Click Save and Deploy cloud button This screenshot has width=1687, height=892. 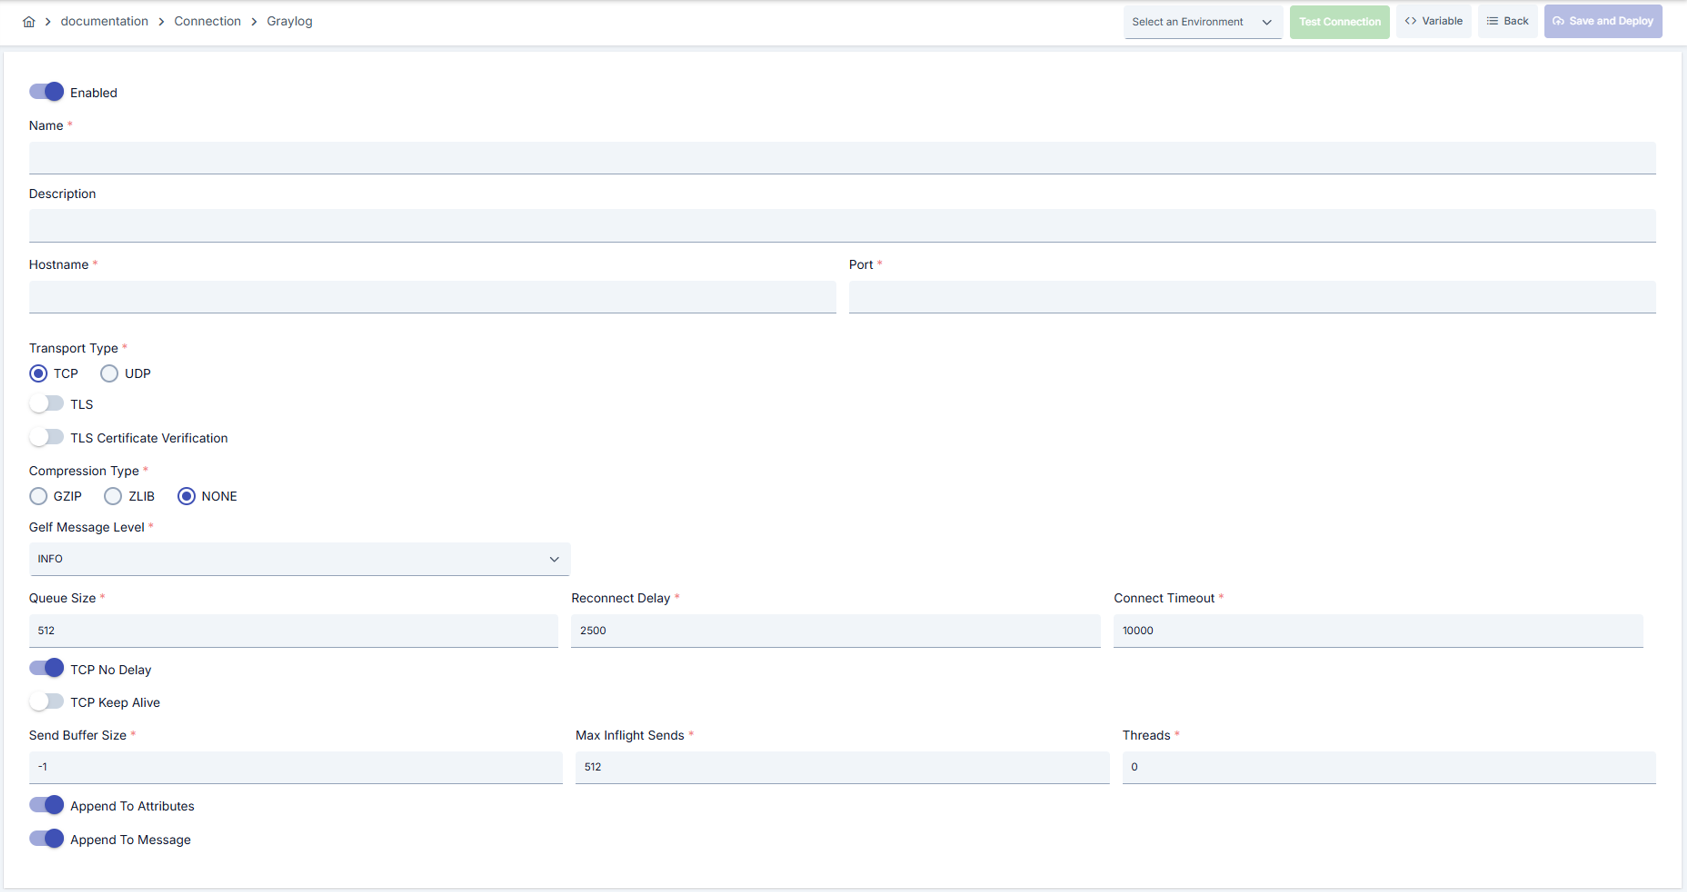1603,21
